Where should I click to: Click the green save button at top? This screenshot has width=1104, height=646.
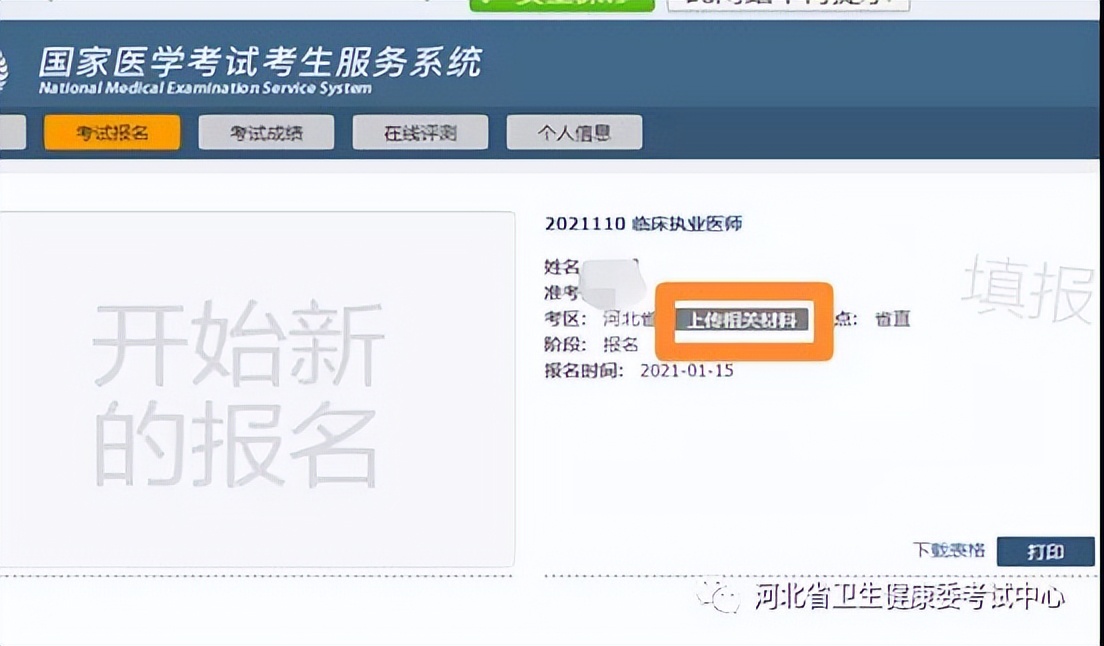point(562,4)
